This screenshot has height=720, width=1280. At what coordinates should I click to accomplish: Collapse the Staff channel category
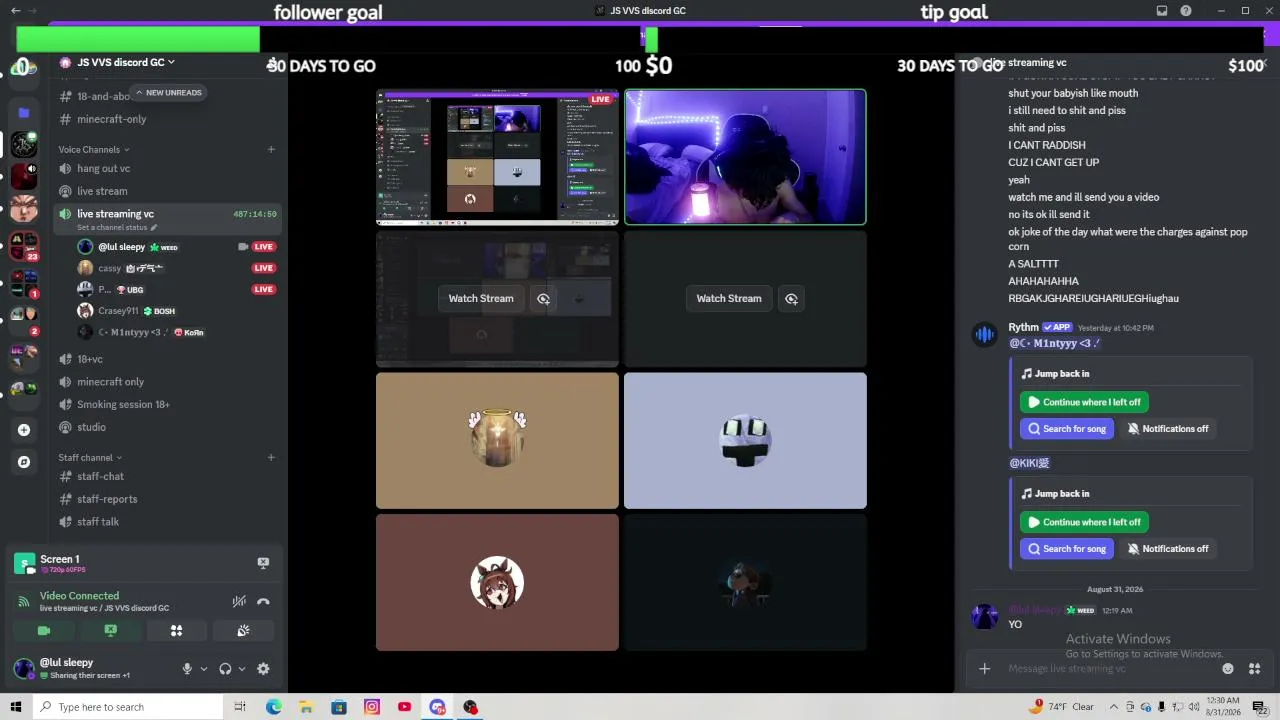[x=90, y=458]
